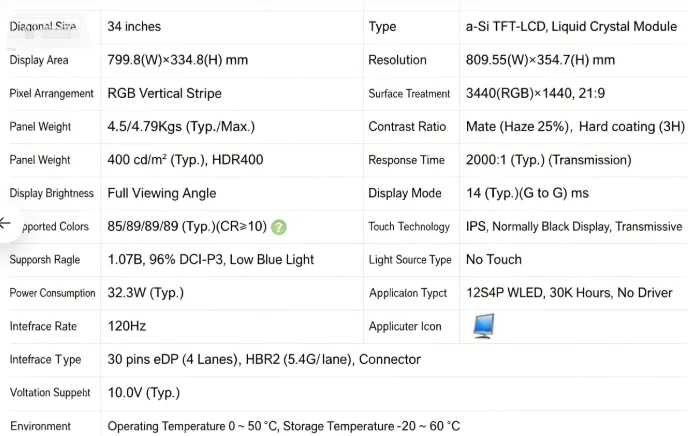Select the 2000:1 contrast ratio value
The image size is (688, 436).
pos(548,160)
